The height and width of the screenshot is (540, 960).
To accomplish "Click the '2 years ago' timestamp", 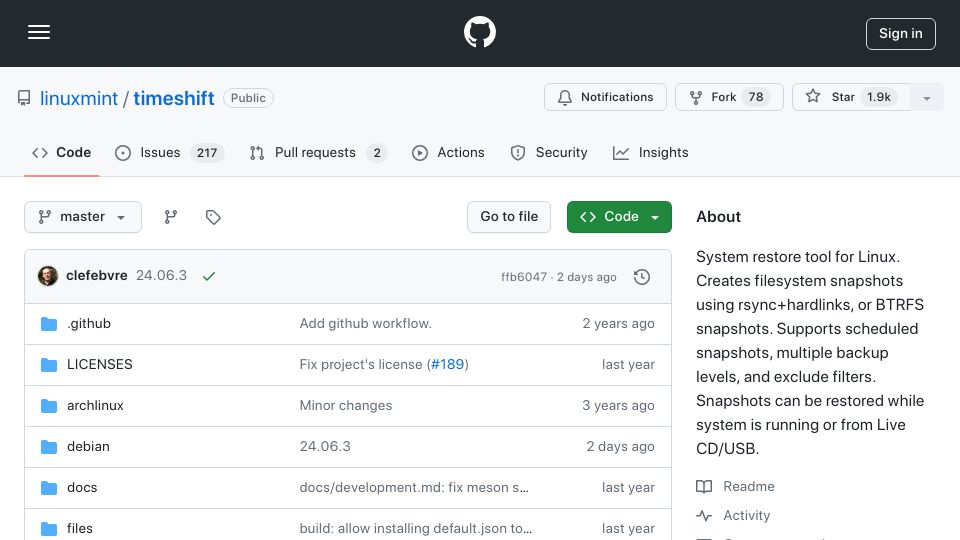I will click(x=618, y=323).
